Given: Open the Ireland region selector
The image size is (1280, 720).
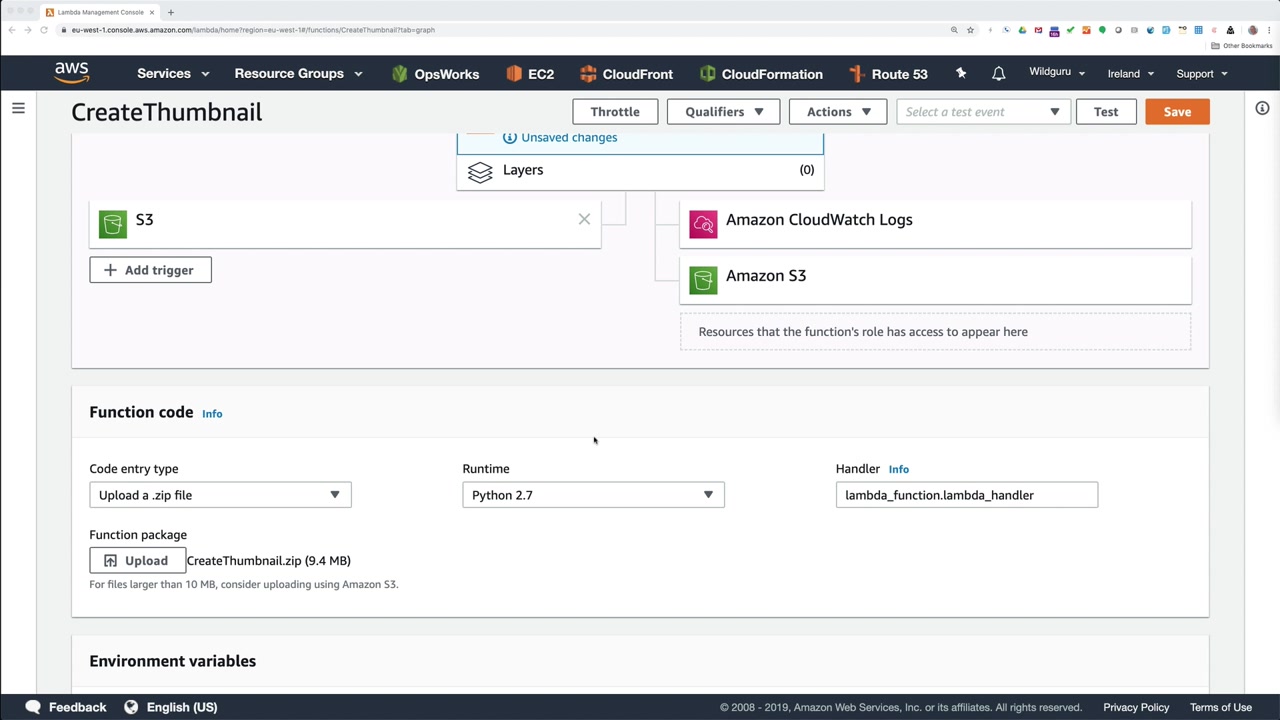Looking at the screenshot, I should coord(1131,74).
